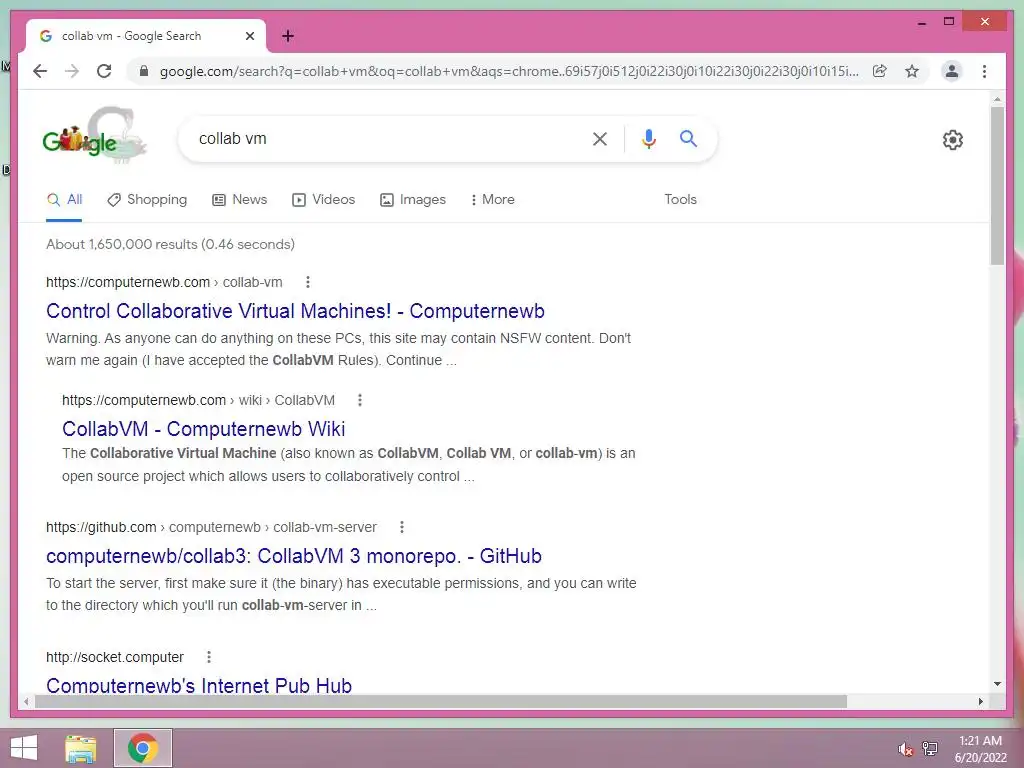Click the 'http://socket.computer' URL text
The height and width of the screenshot is (768, 1024).
(x=115, y=657)
